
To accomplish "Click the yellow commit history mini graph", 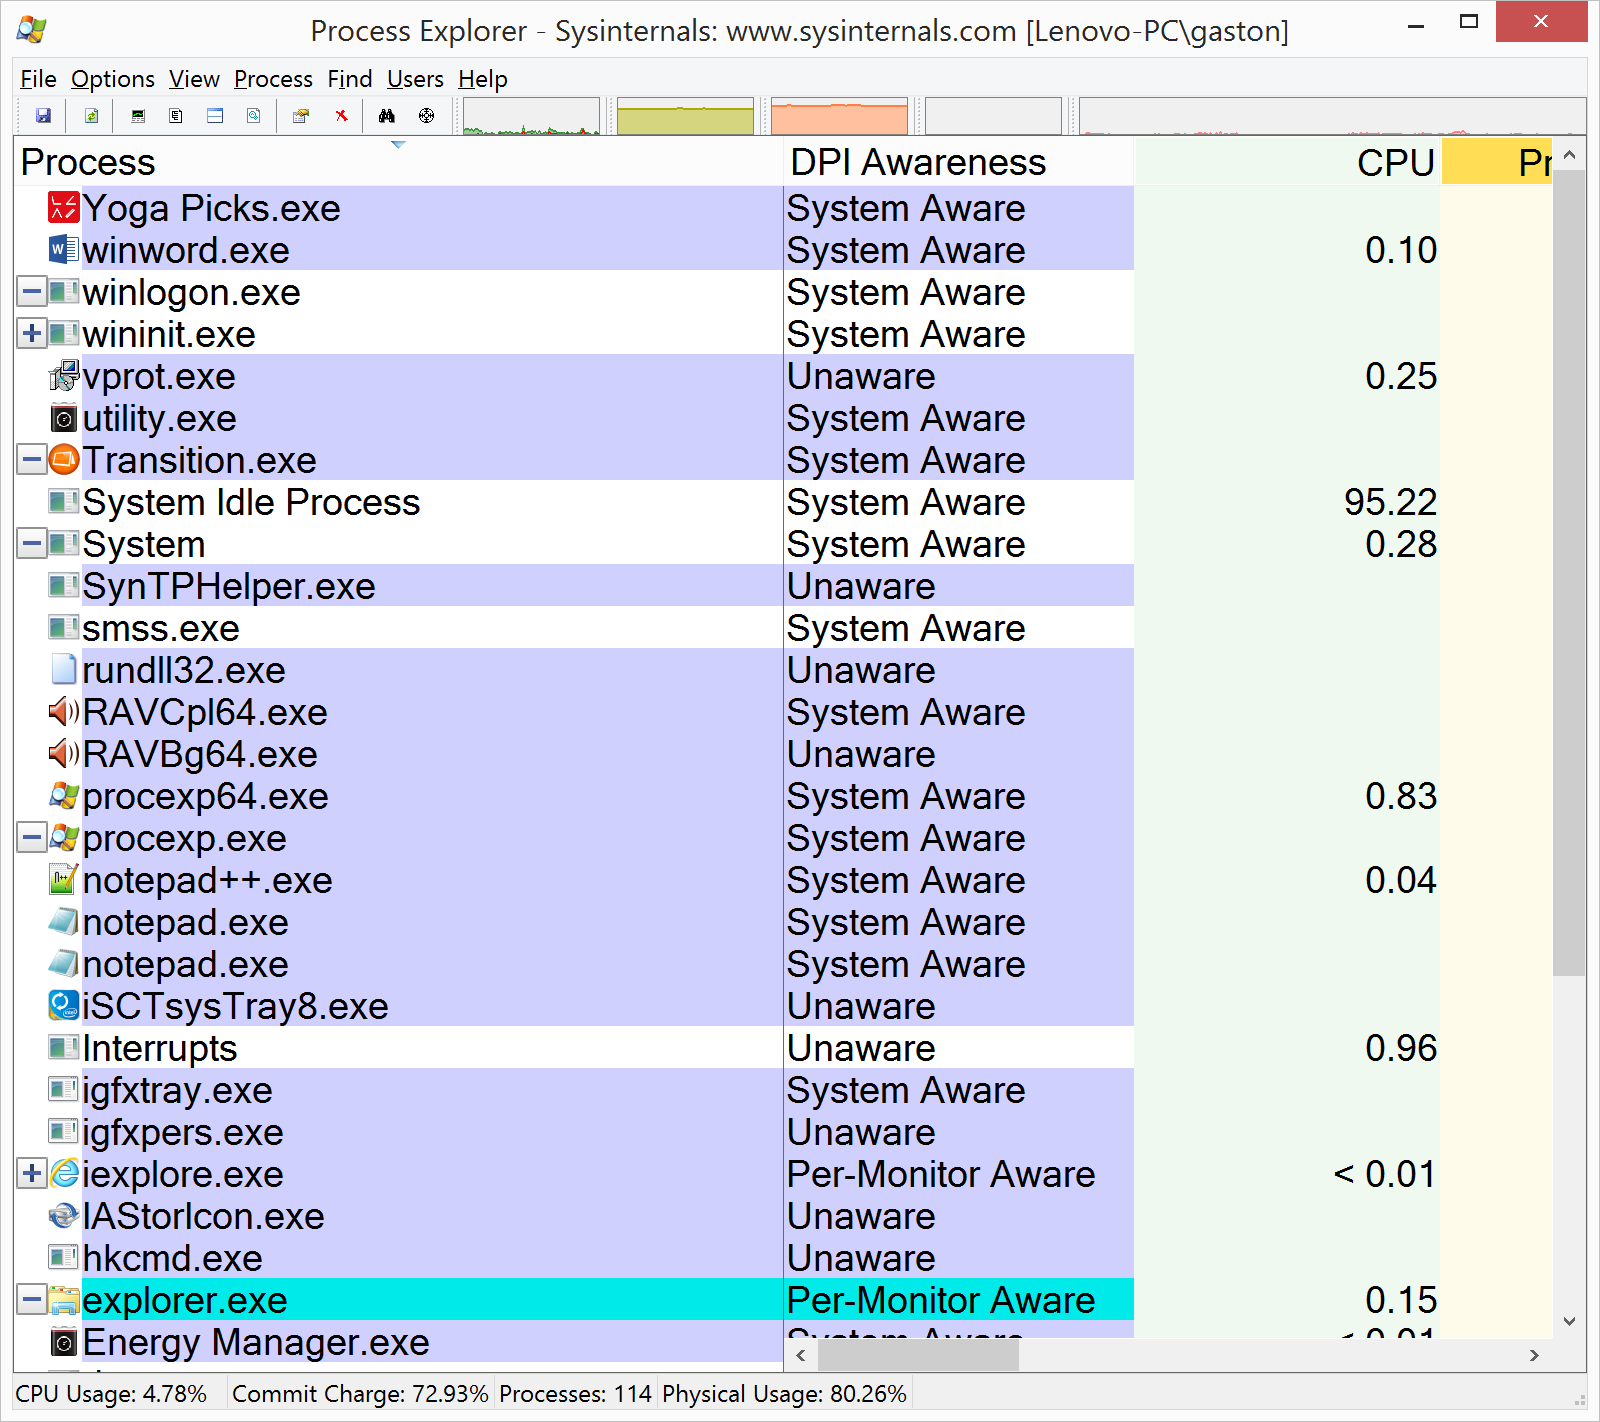I will coord(685,116).
